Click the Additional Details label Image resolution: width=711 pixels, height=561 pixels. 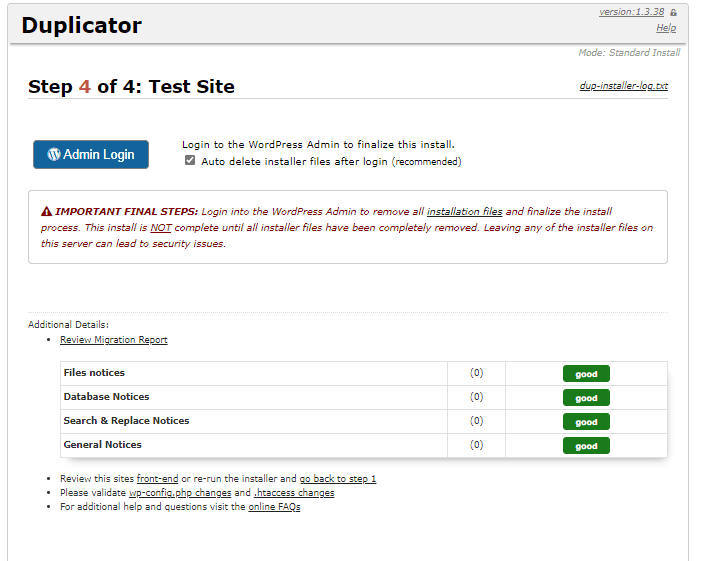pos(68,325)
